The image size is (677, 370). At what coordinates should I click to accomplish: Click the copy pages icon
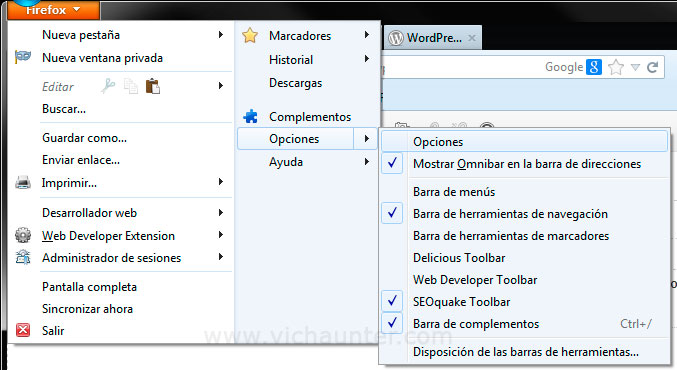131,86
